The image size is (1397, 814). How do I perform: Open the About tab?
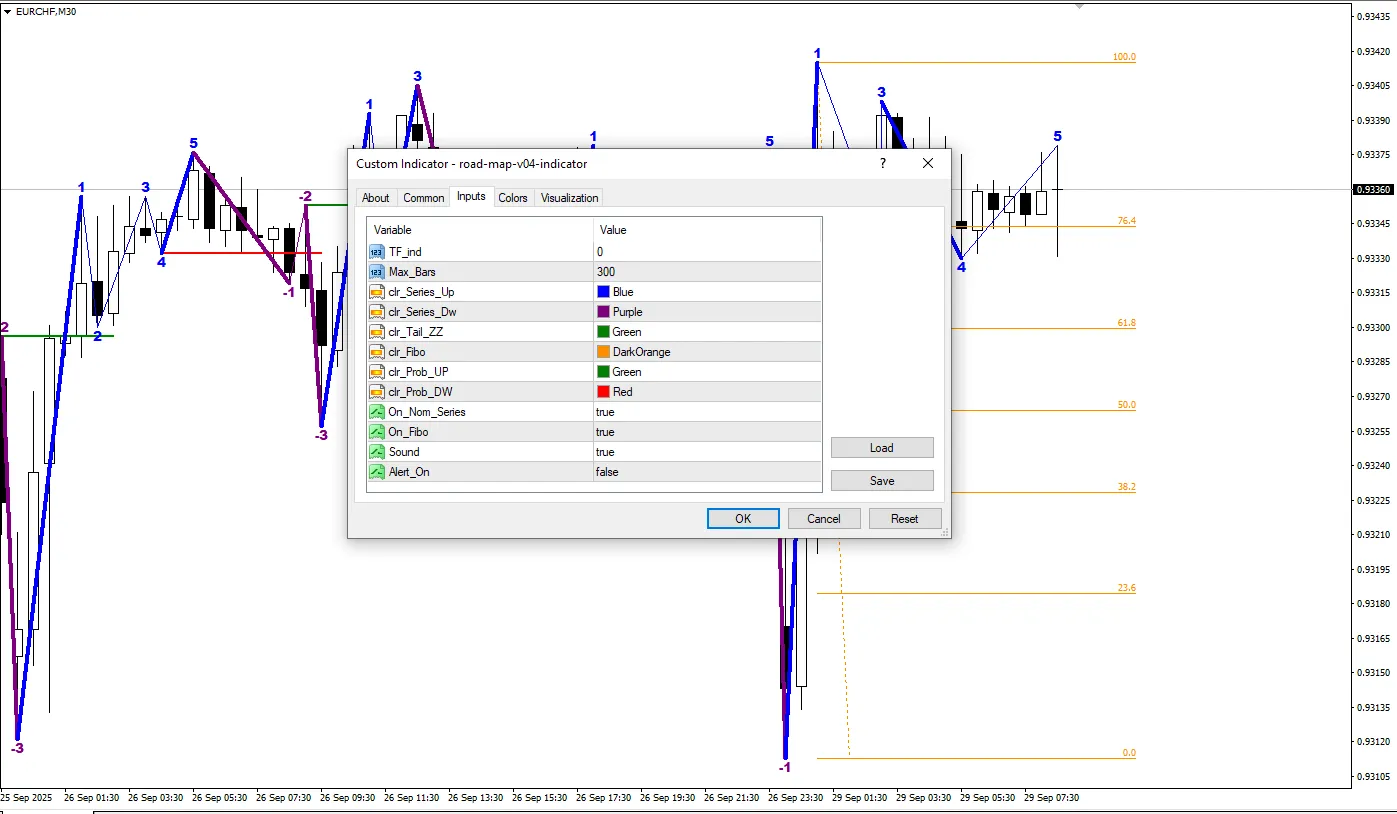[x=376, y=198]
